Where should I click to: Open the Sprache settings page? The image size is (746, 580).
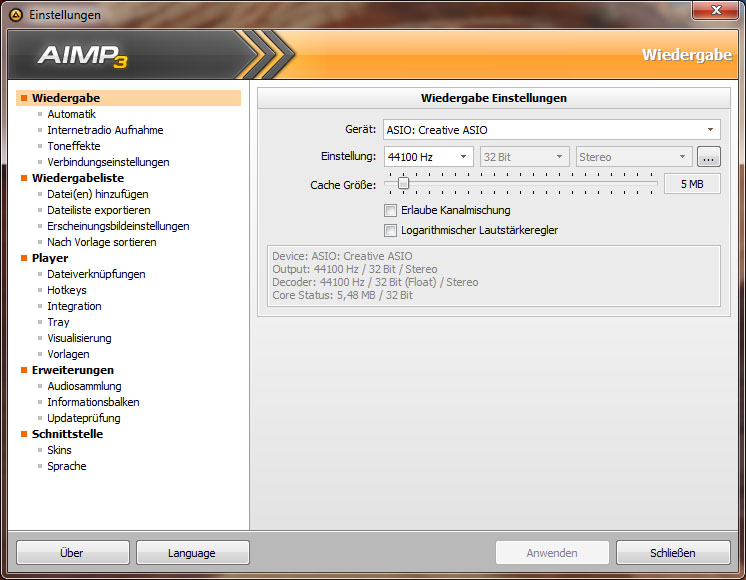pyautogui.click(x=67, y=466)
